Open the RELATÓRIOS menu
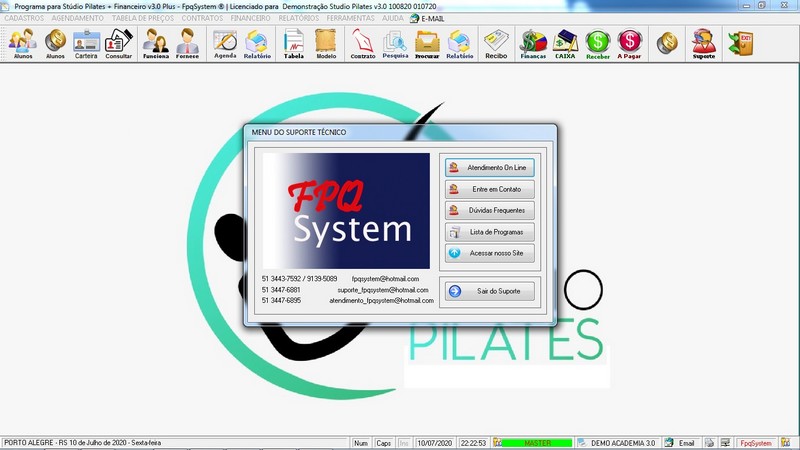Screen dimensions: 800x450 [298, 18]
